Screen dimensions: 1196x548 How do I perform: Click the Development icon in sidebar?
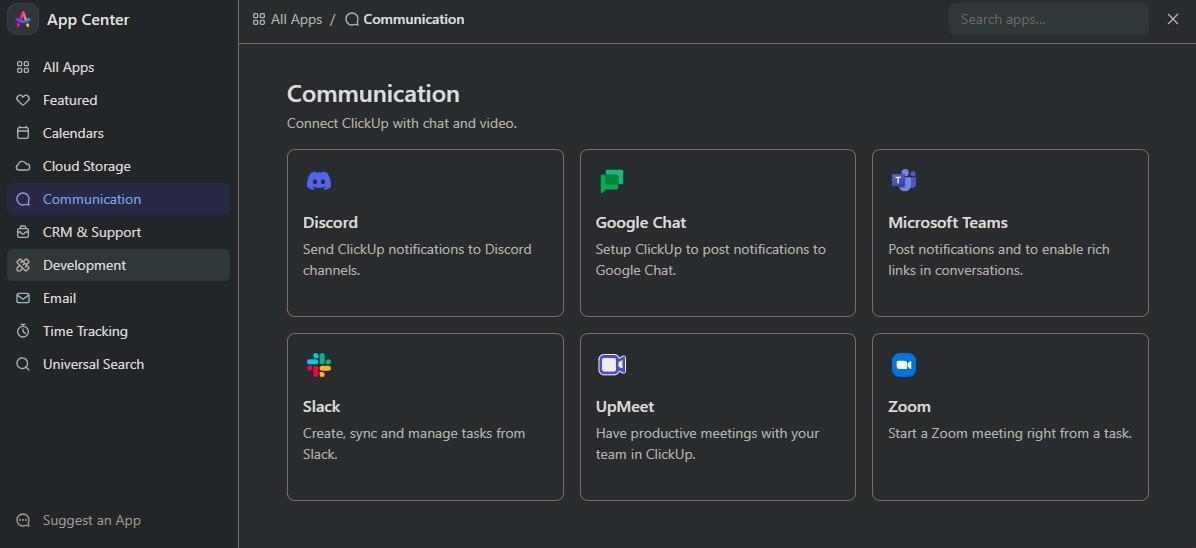coord(23,265)
